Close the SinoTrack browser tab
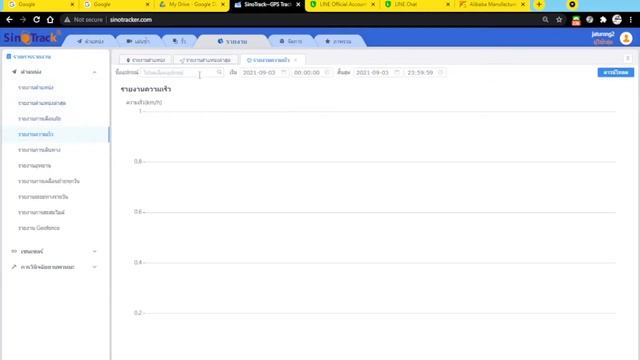 [298, 4]
